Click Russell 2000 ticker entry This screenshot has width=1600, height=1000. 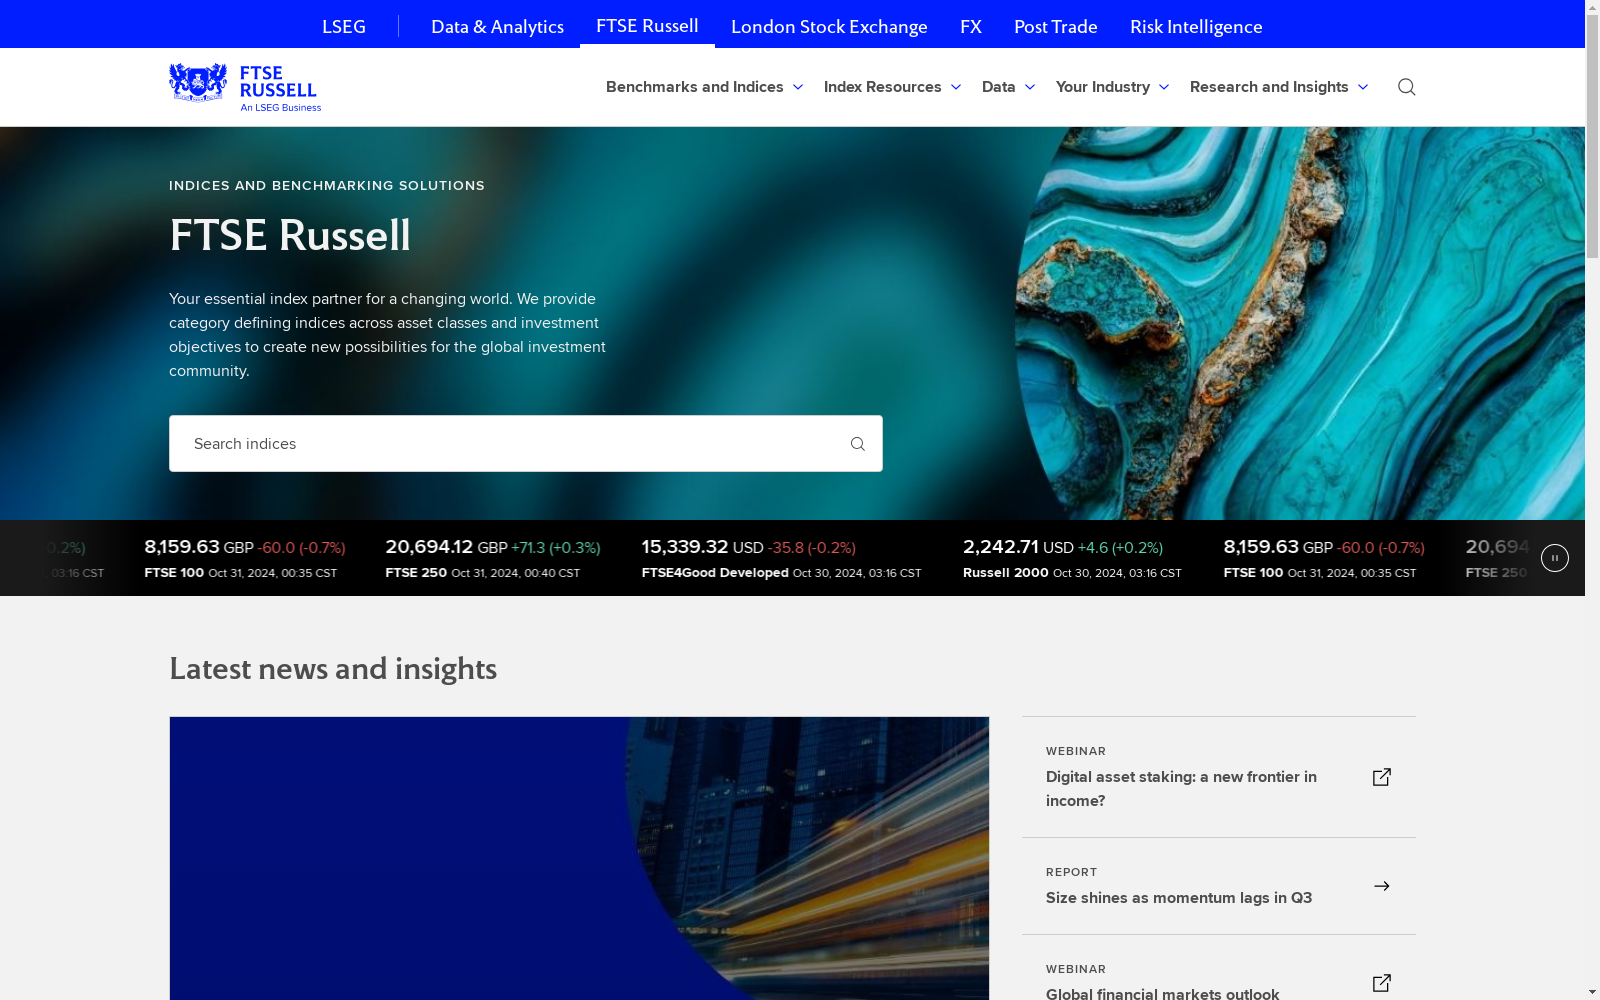point(1072,559)
